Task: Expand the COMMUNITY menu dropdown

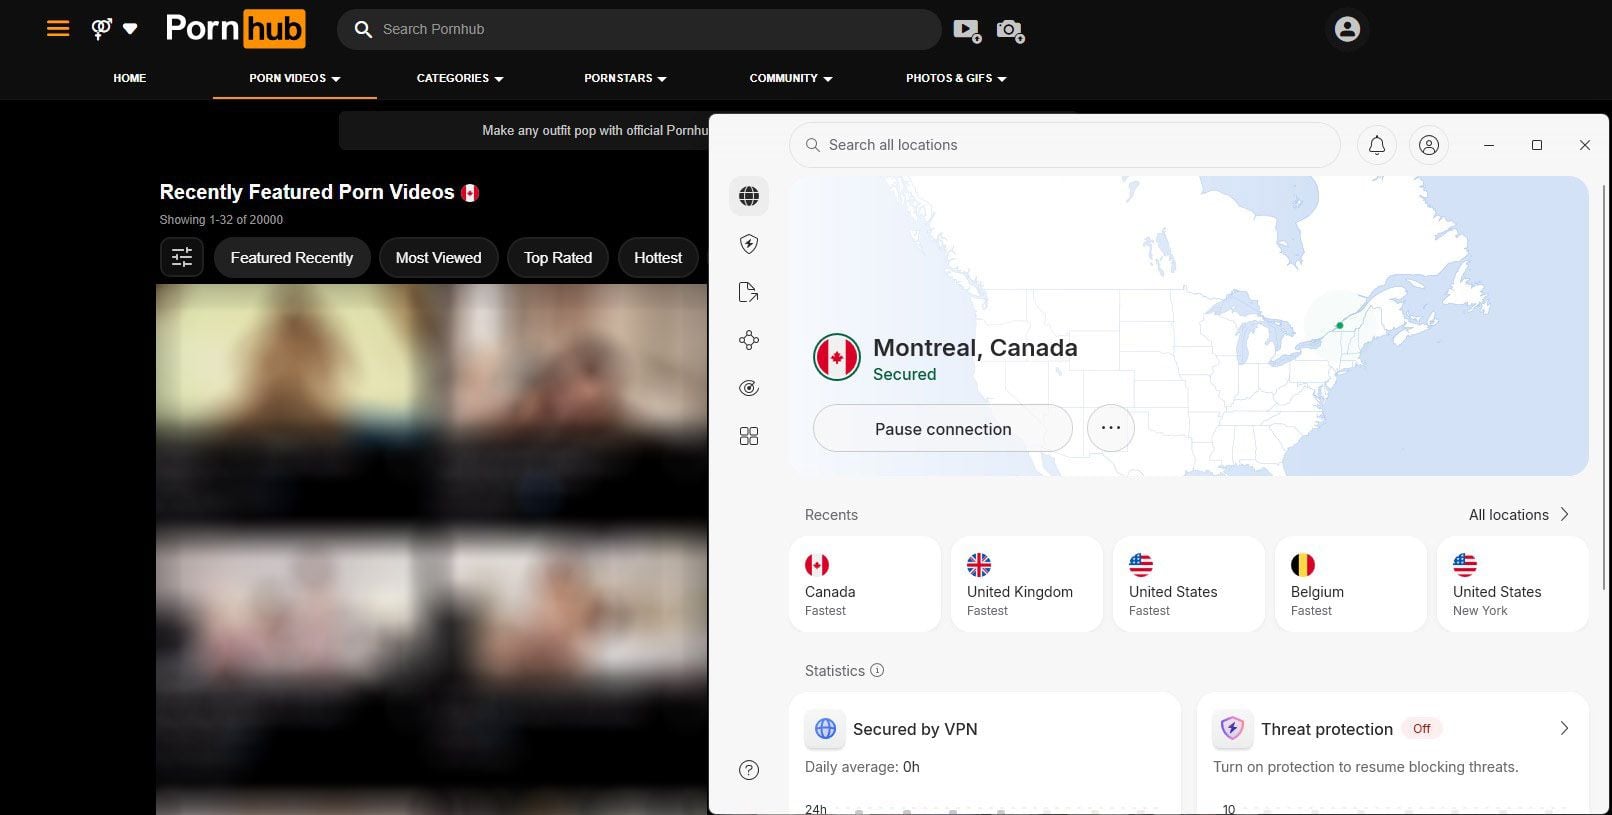Action: tap(791, 78)
